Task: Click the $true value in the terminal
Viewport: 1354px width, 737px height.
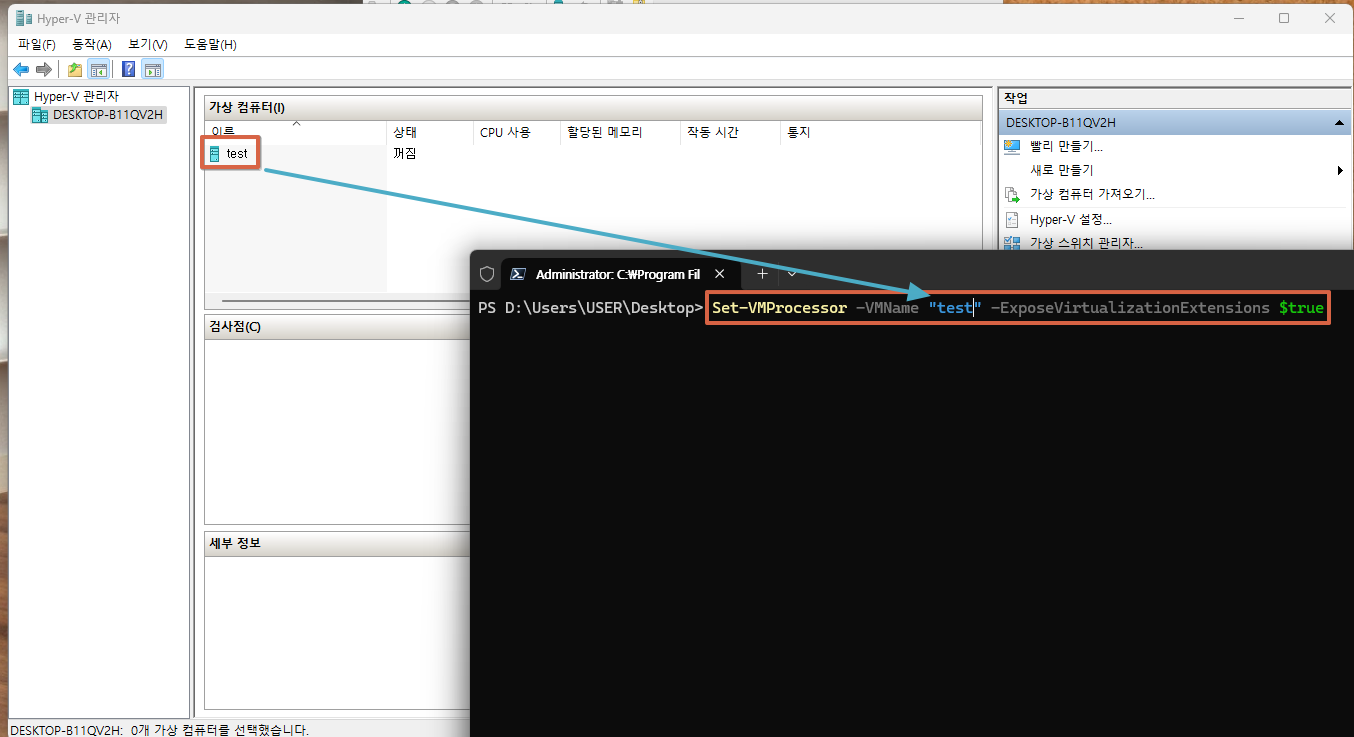Action: click(x=1301, y=308)
